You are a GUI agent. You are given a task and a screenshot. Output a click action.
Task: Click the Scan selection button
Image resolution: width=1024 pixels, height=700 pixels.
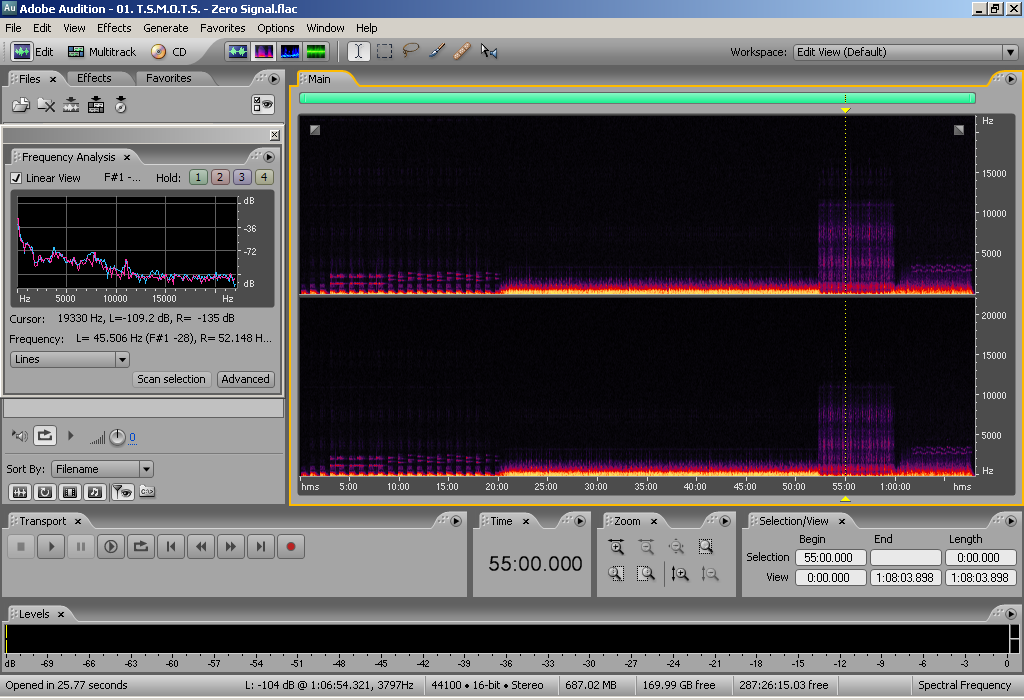coord(171,379)
